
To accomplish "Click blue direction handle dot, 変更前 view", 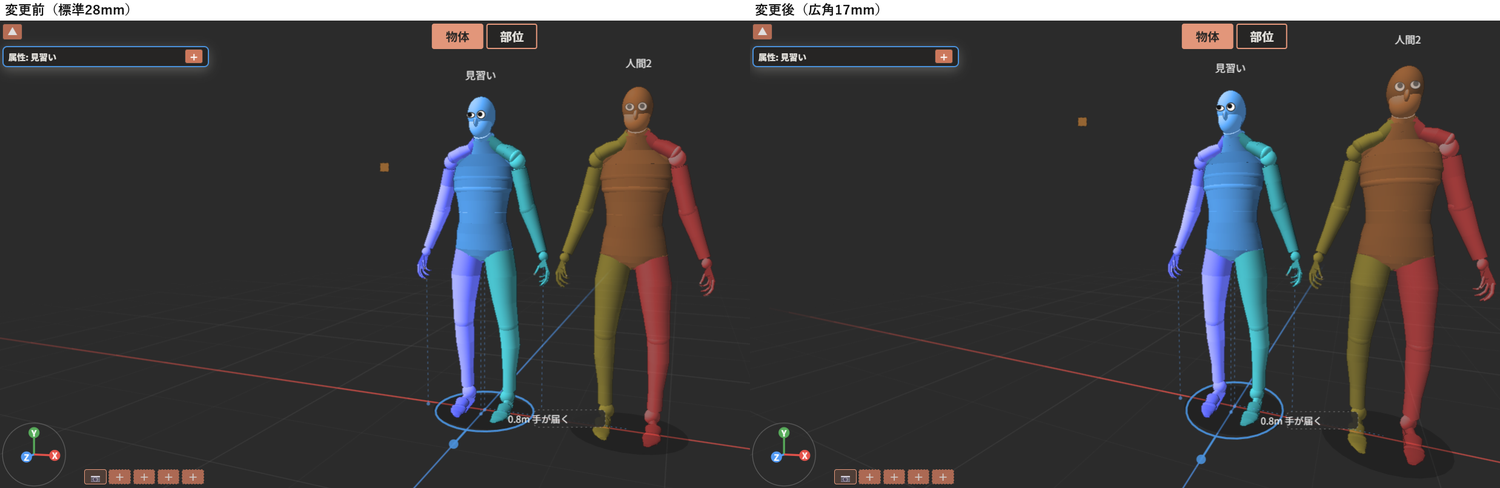I will 453,443.
